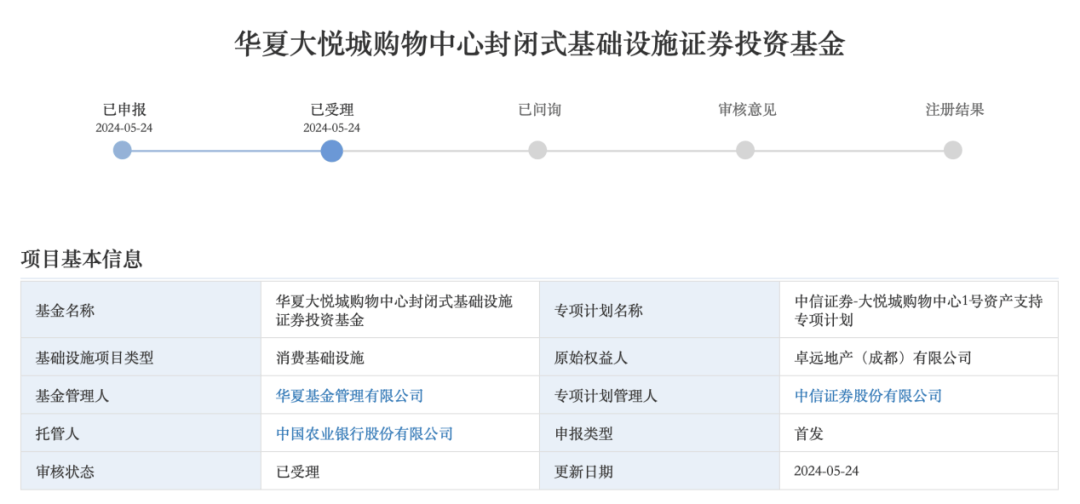Screen dimensions: 1080x504
Task: Click the 专项计划管理人 label cell
Action: click(659, 395)
